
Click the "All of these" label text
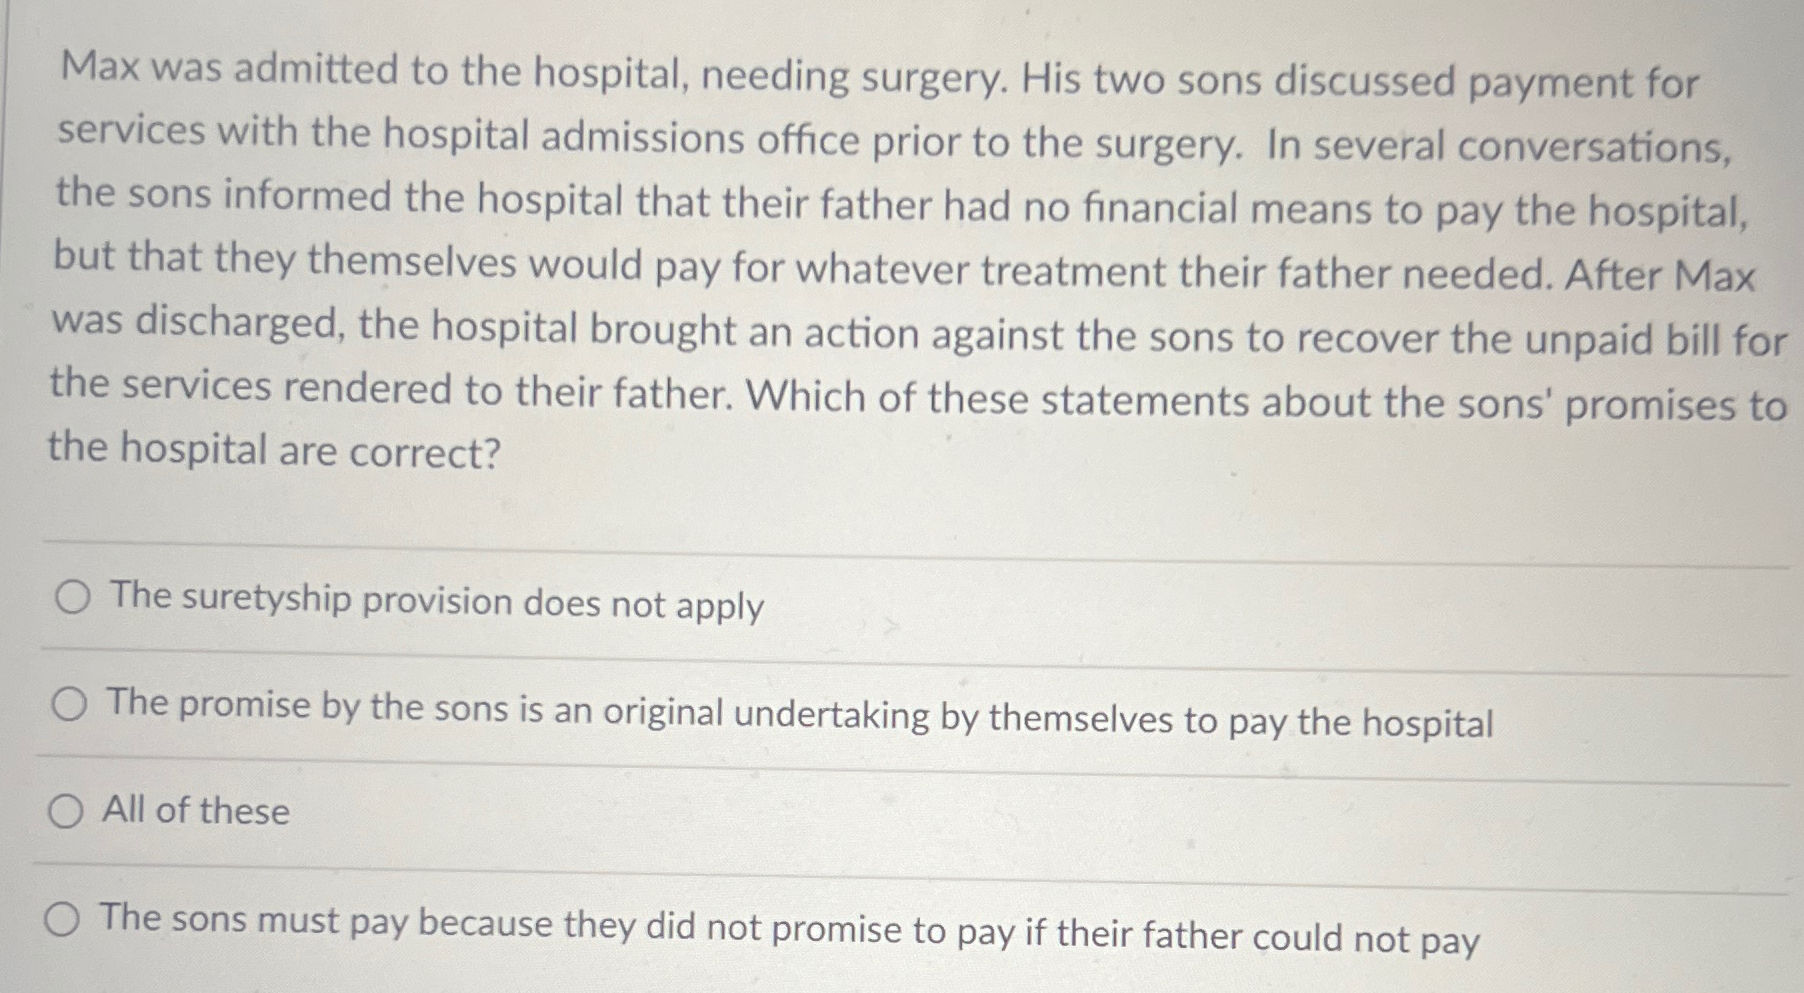point(195,812)
